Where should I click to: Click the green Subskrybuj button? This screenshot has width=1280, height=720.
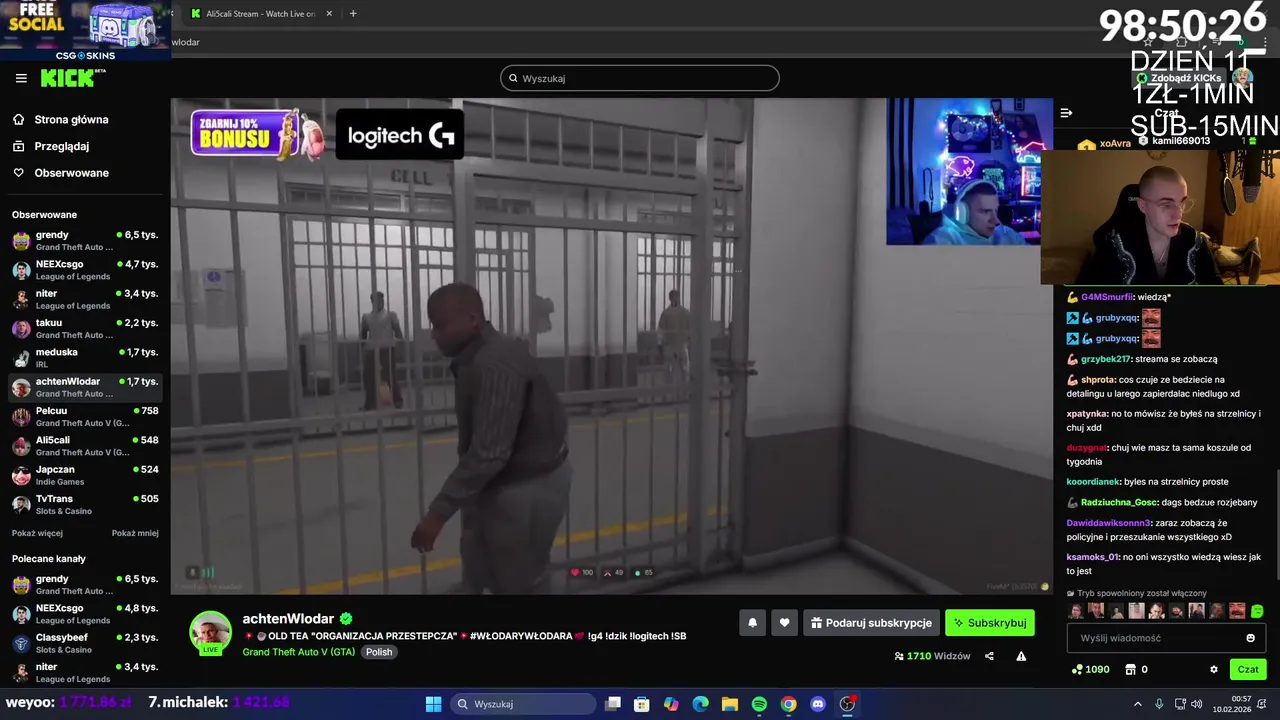tap(990, 623)
